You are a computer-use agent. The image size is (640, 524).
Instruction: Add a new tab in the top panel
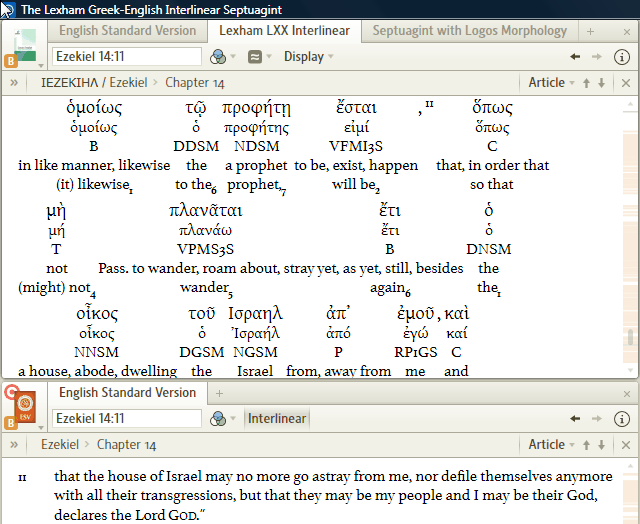click(590, 31)
